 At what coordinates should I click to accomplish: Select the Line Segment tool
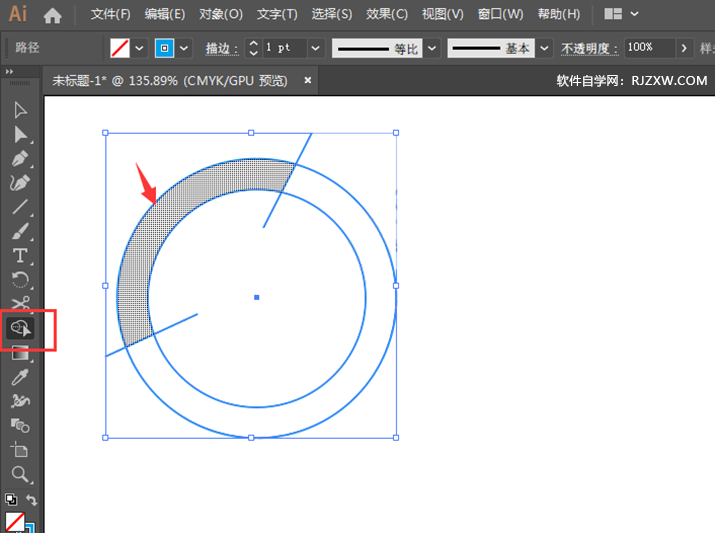pos(20,207)
